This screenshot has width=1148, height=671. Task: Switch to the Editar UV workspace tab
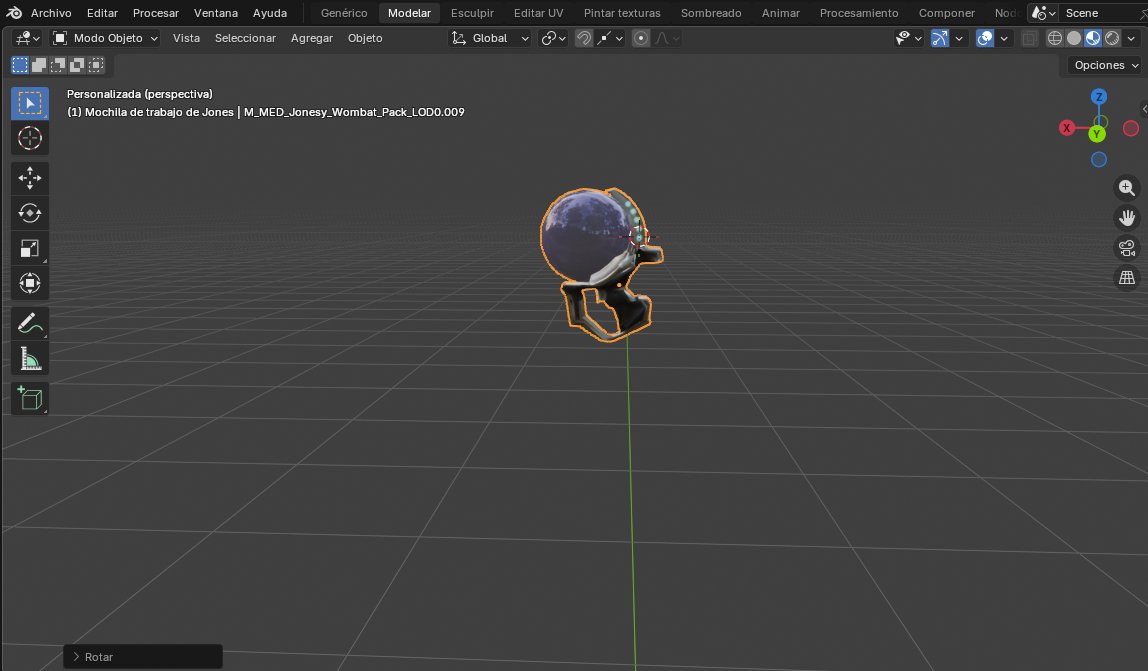[538, 13]
